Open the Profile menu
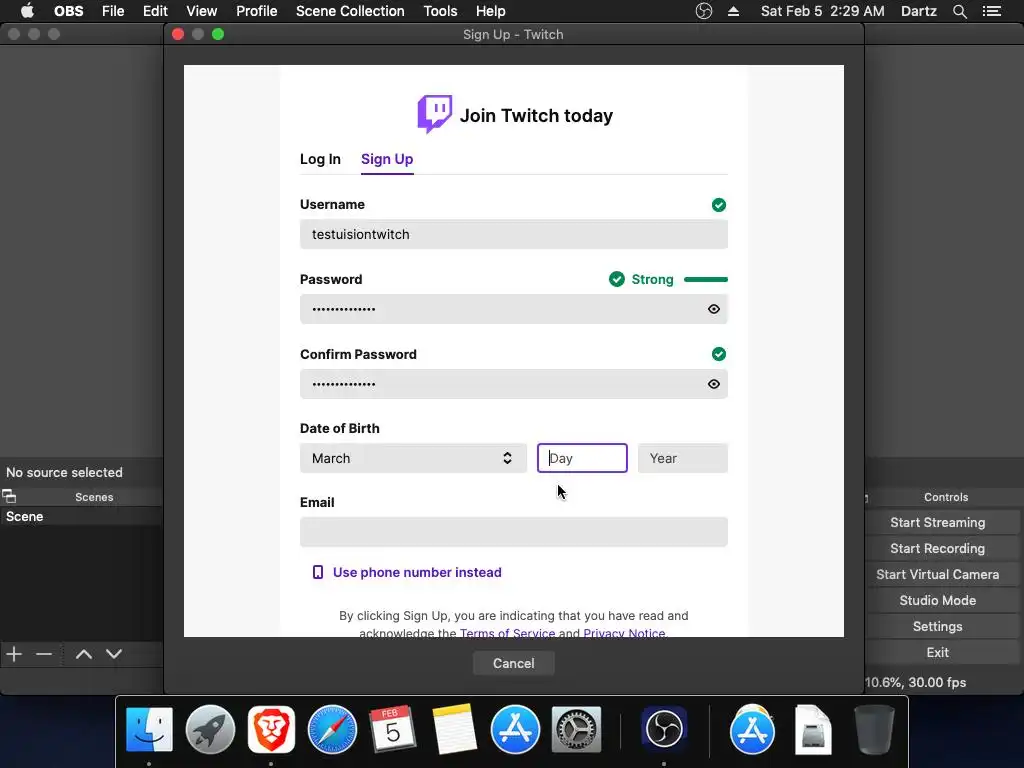Viewport: 1024px width, 768px height. click(257, 11)
